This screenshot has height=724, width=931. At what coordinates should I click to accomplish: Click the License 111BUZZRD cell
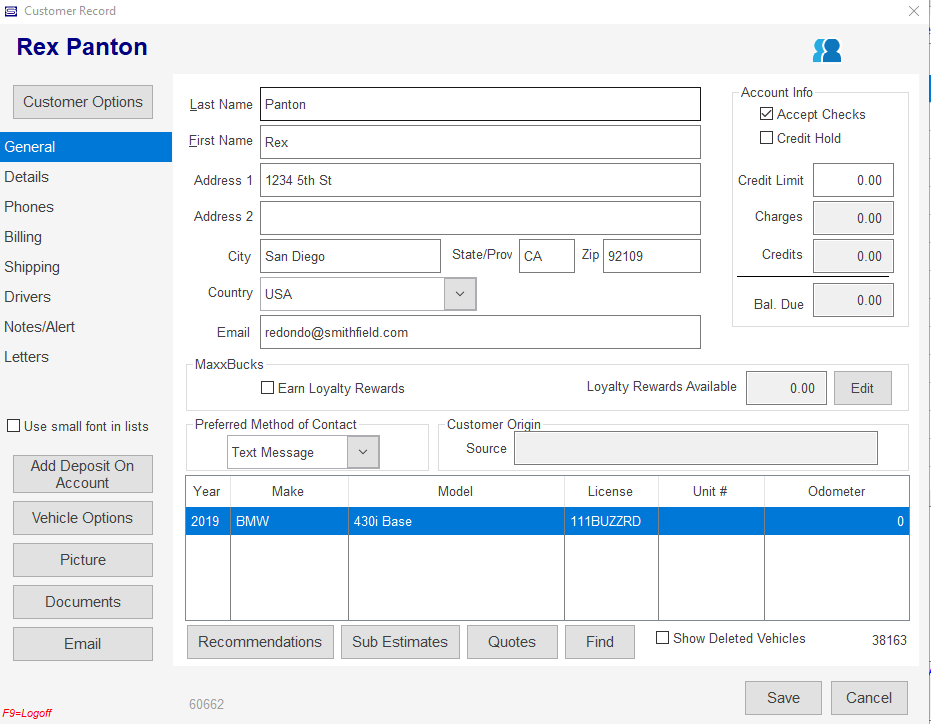pos(611,521)
